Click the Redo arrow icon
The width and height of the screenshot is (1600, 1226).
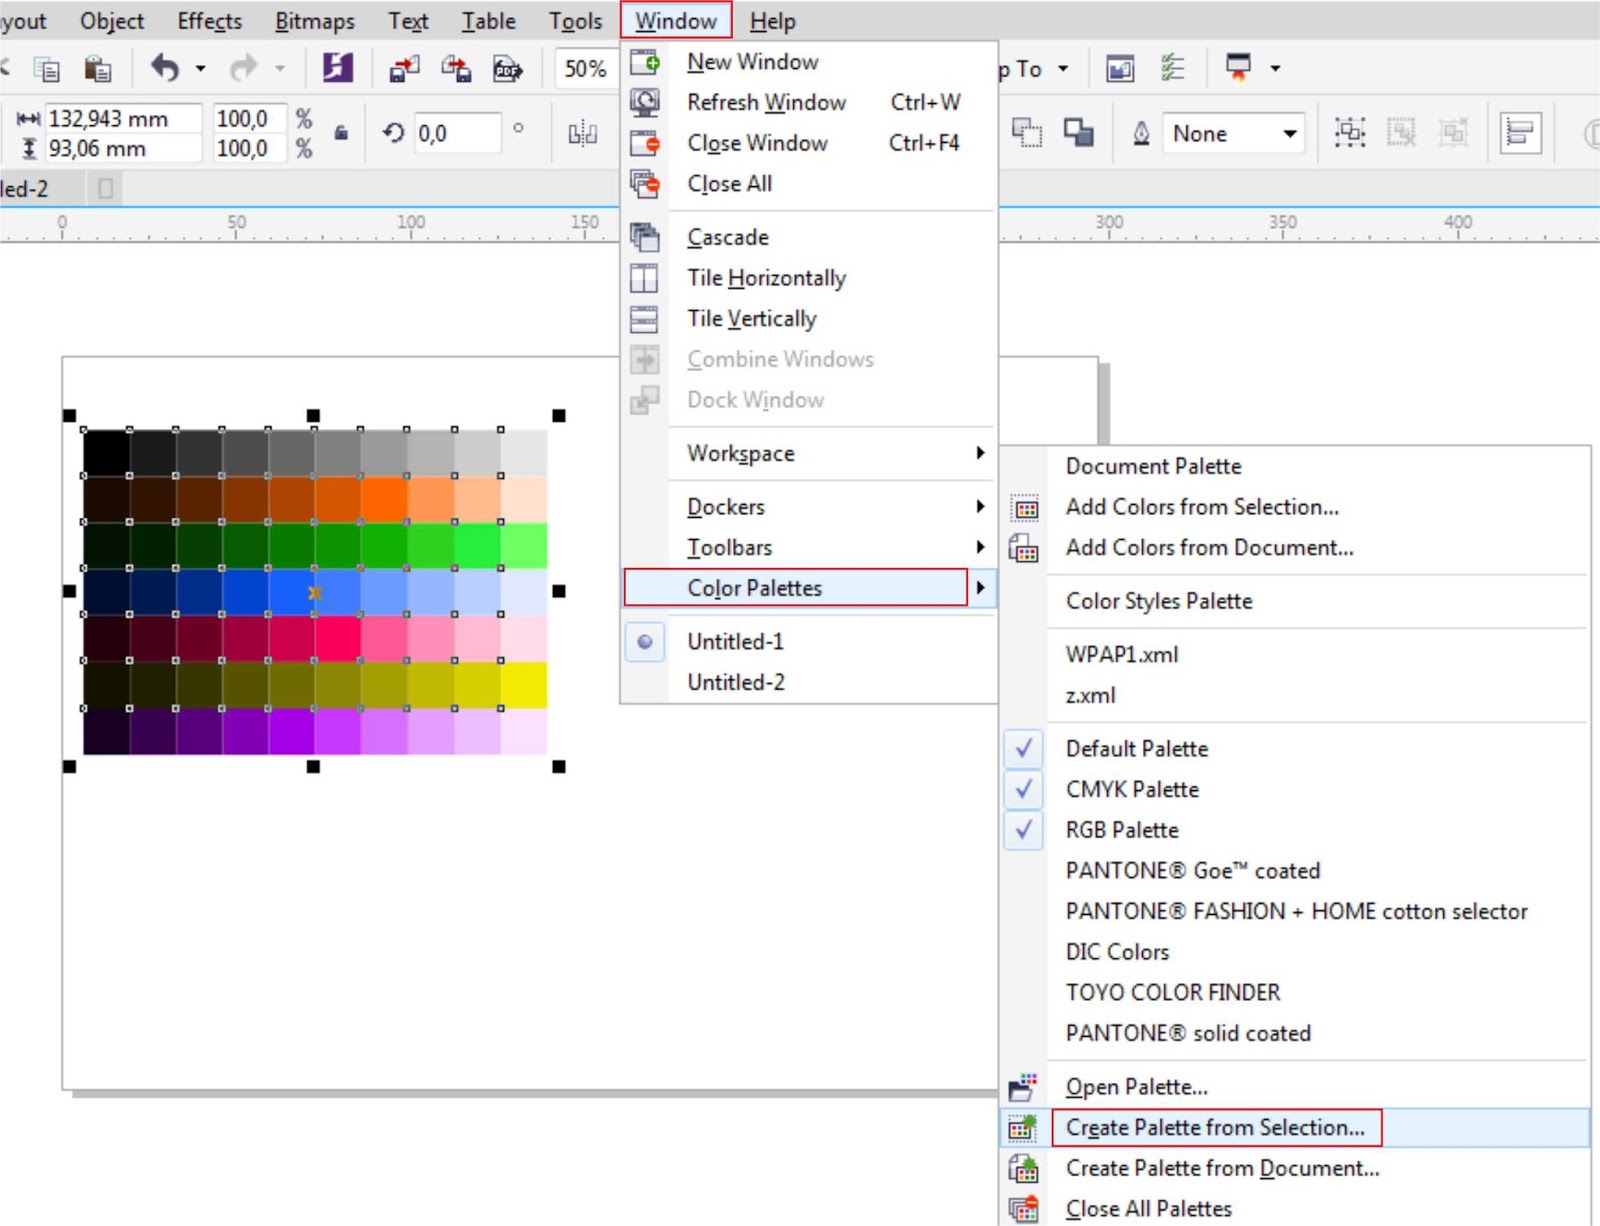click(x=243, y=68)
